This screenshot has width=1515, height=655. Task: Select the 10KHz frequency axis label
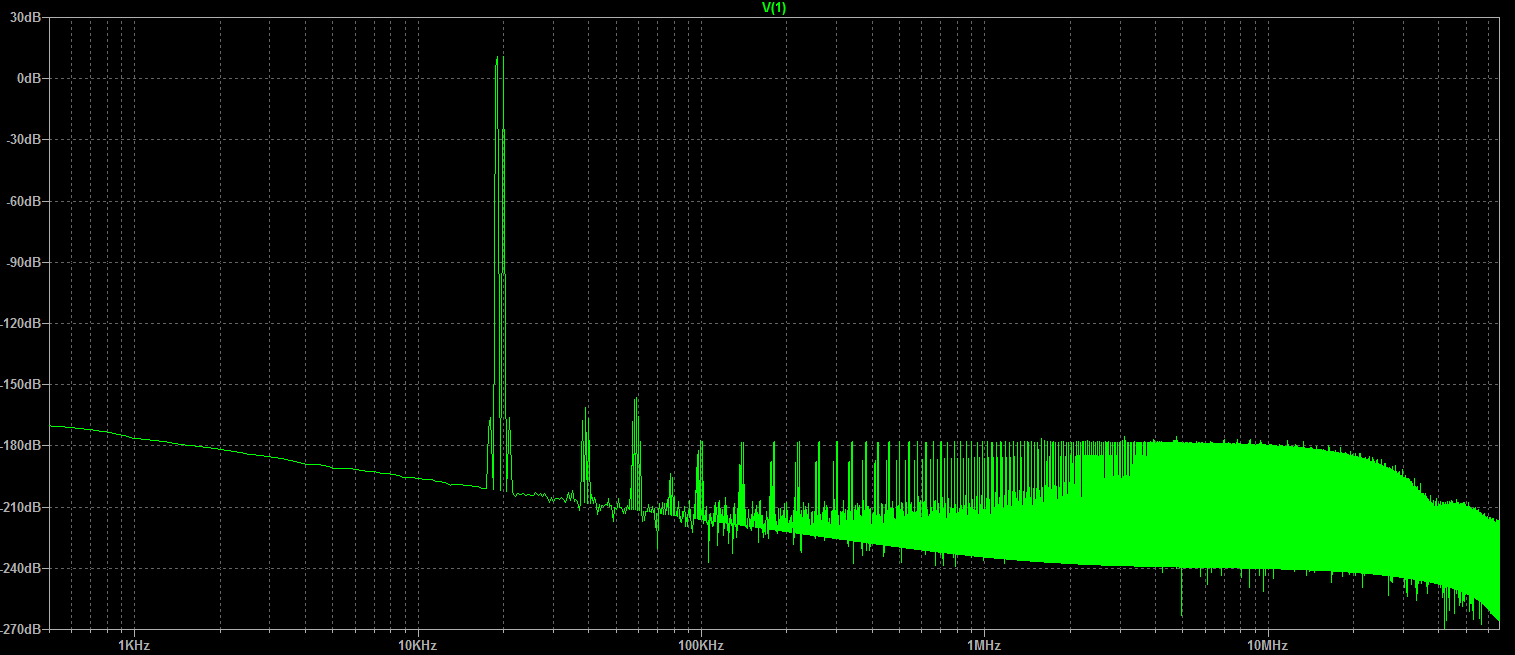[417, 644]
